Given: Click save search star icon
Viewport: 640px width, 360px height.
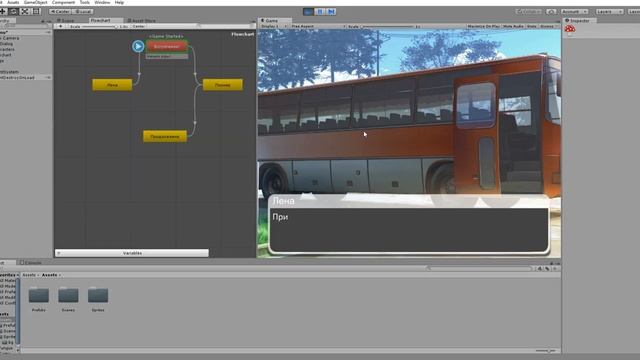Looking at the screenshot, I should [x=555, y=269].
